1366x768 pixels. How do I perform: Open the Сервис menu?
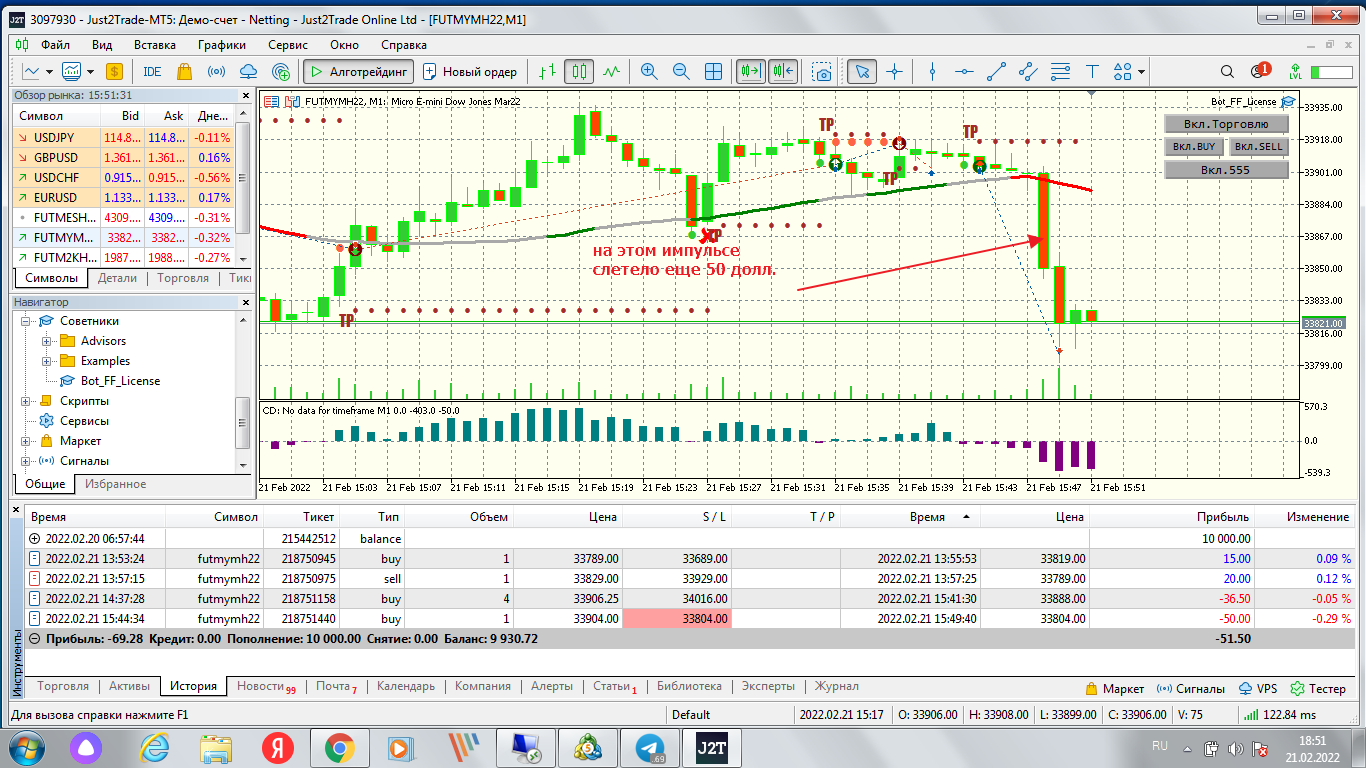pyautogui.click(x=288, y=44)
